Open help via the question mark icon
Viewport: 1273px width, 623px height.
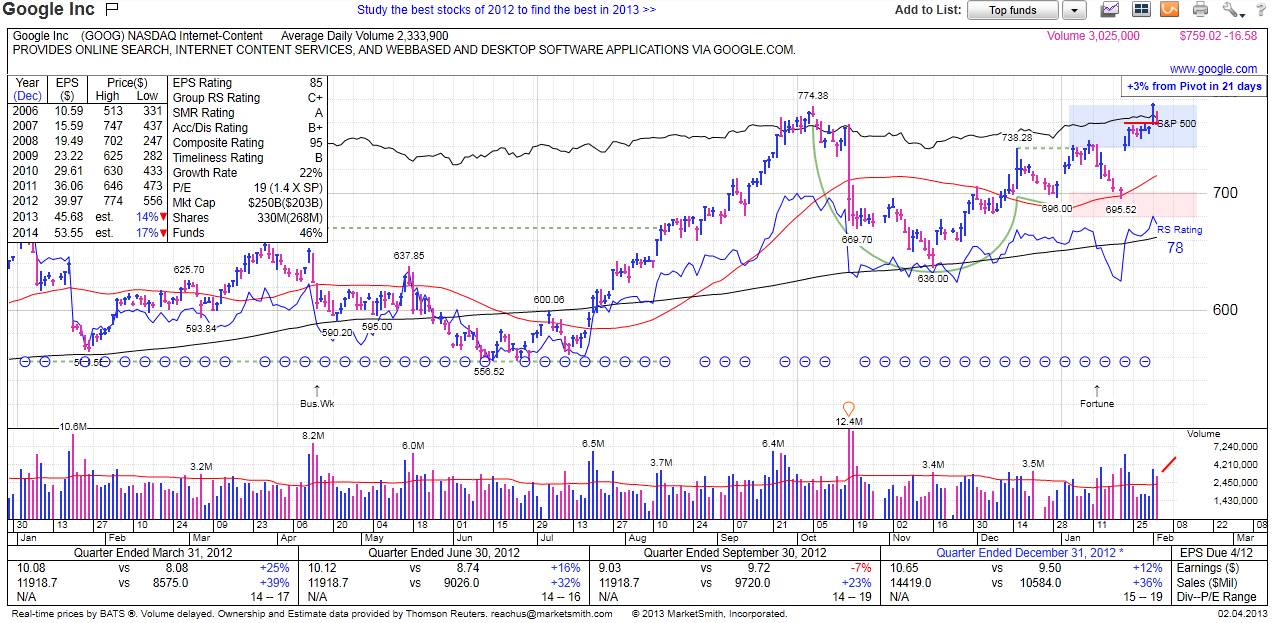1260,10
